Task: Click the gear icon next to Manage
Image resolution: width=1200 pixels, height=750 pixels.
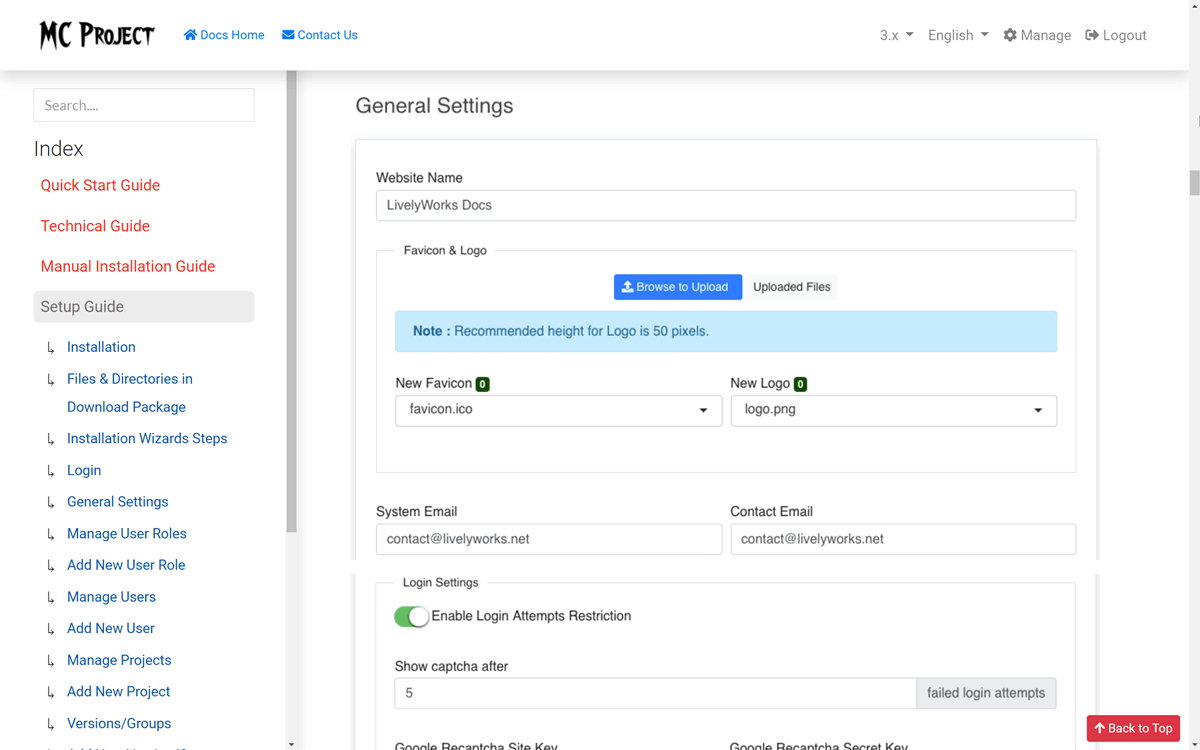Action: click(1010, 35)
